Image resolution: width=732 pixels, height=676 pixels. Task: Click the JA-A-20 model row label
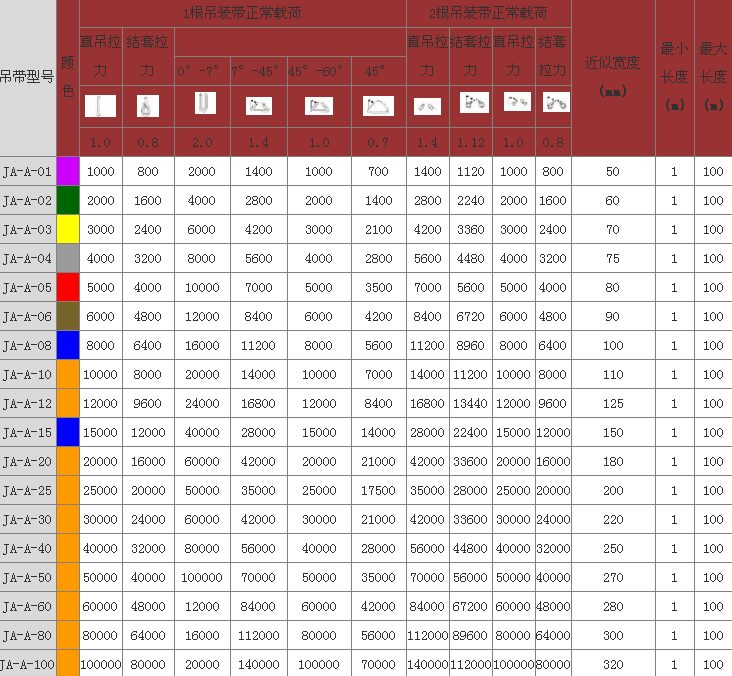(27, 461)
